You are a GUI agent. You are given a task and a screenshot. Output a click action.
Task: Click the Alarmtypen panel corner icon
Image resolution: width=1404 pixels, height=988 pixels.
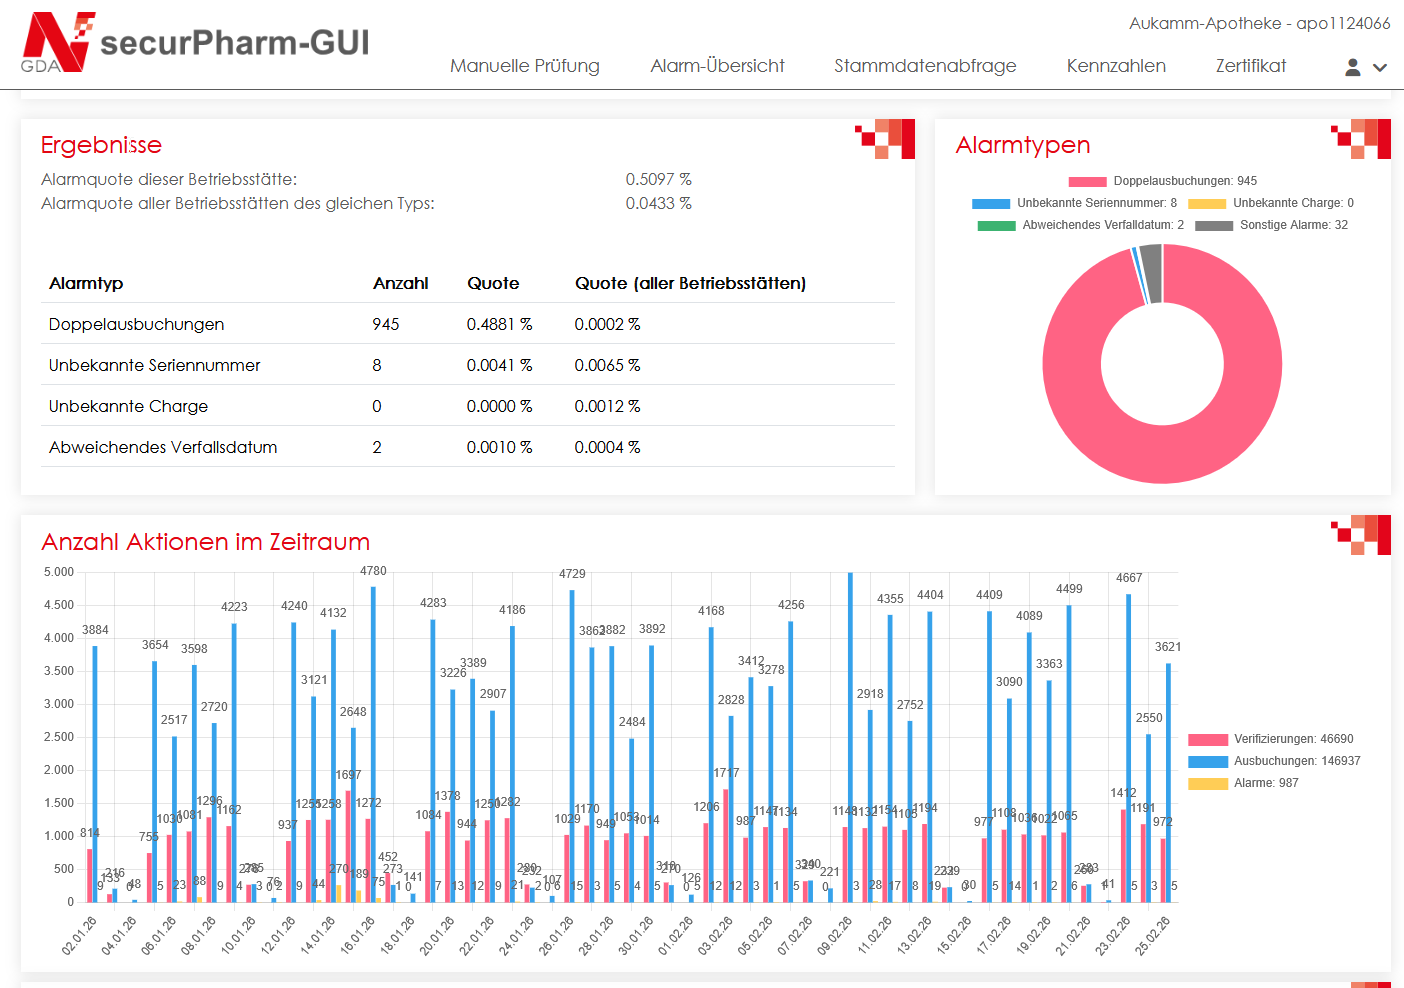point(1361,139)
